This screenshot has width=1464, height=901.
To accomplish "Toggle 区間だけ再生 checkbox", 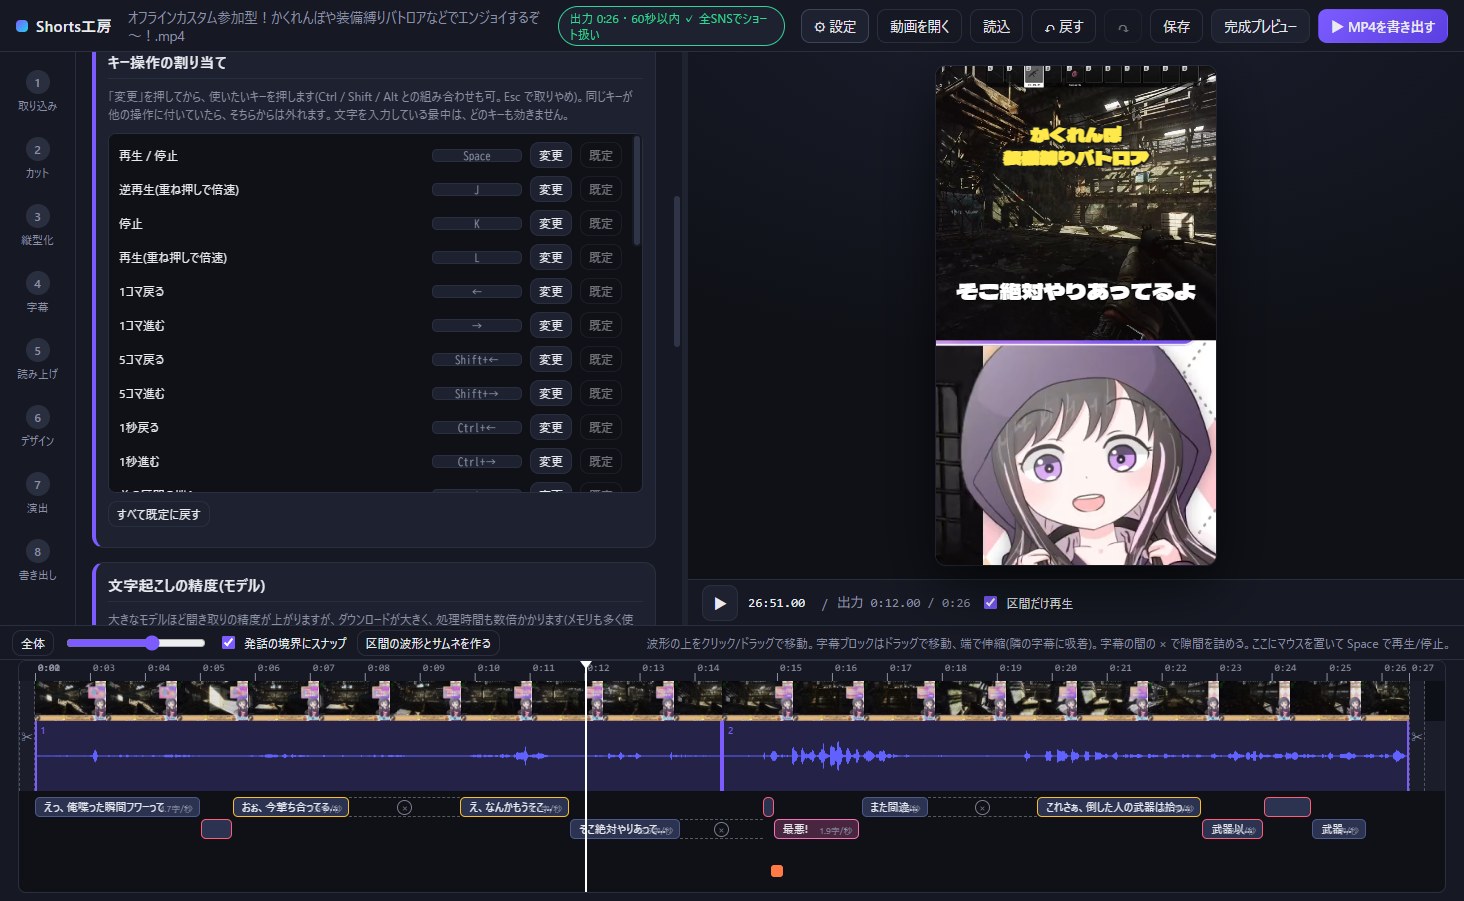I will (x=990, y=603).
